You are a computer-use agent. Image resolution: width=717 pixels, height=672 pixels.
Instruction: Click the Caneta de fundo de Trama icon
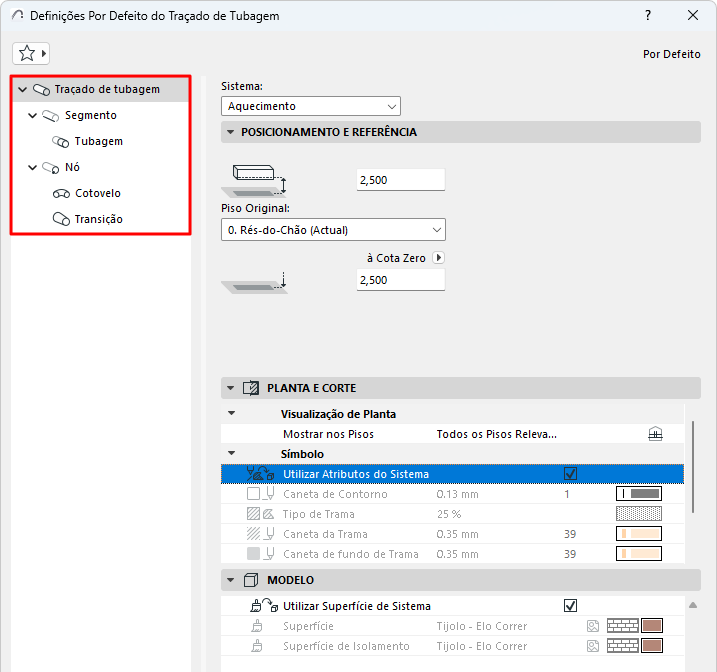(x=261, y=554)
